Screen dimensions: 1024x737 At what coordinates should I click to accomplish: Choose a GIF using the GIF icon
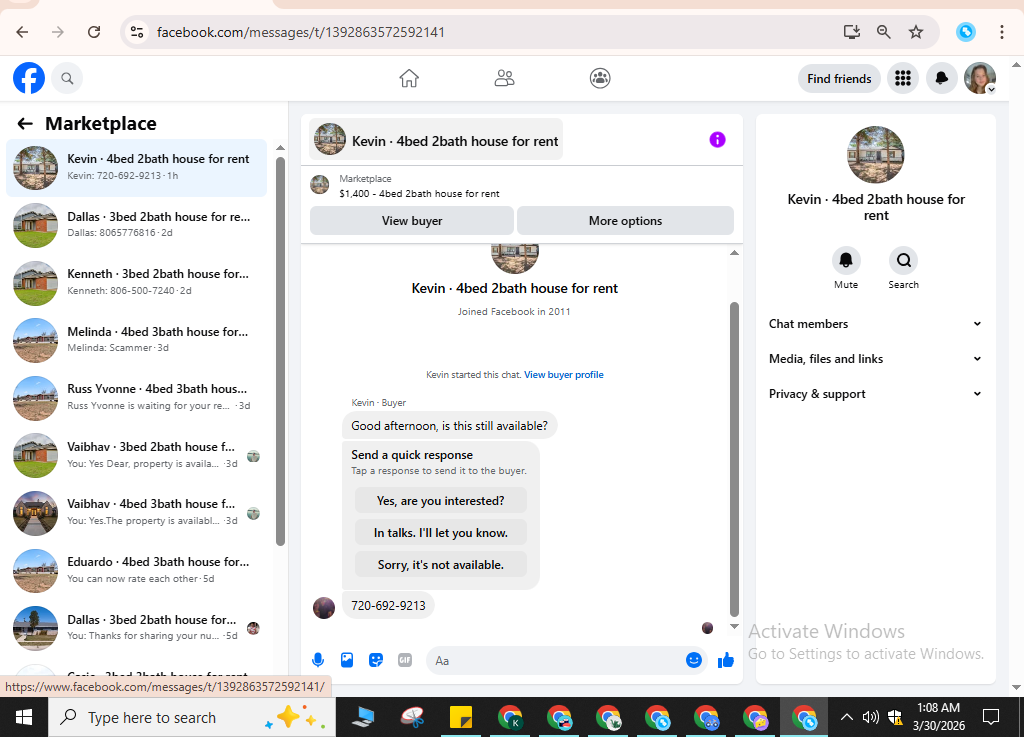tap(405, 660)
